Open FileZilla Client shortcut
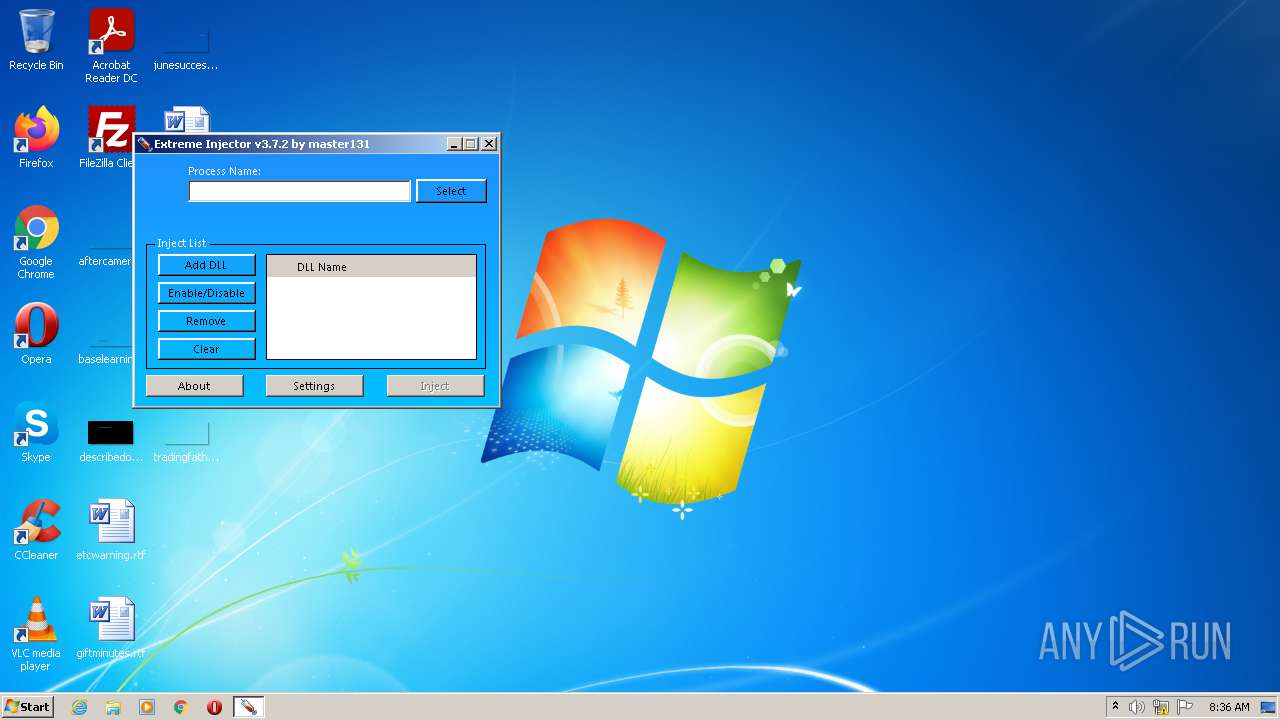1280x720 pixels. click(x=109, y=138)
